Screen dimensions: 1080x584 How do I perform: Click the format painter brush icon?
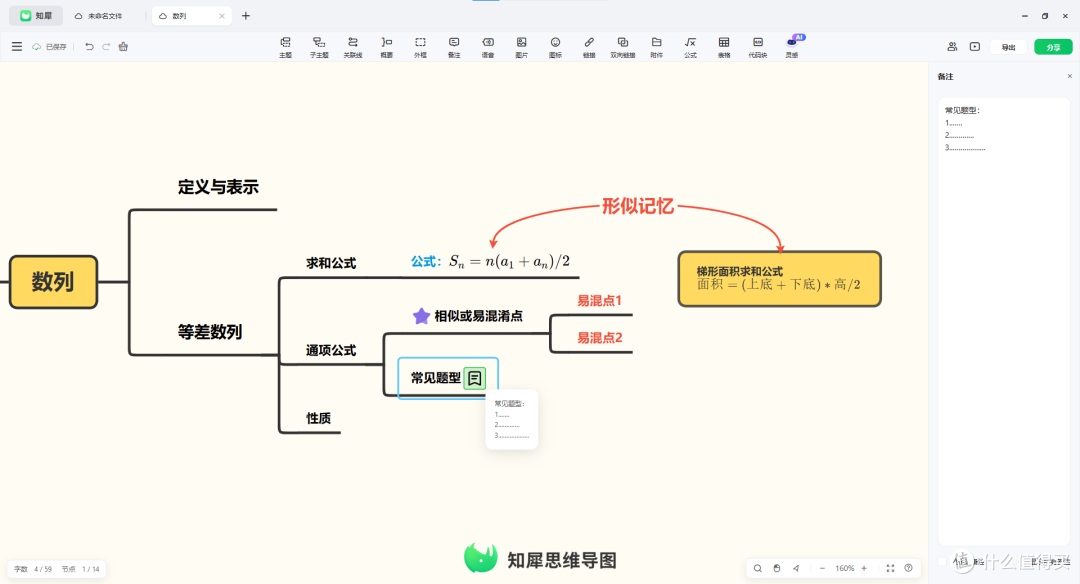123,47
